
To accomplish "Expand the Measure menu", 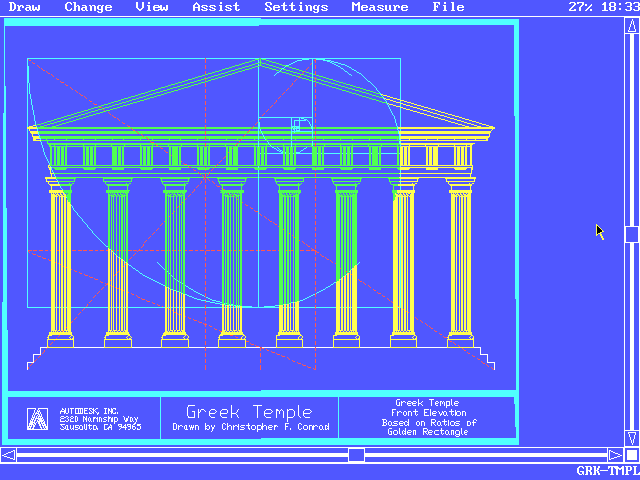I will (380, 7).
